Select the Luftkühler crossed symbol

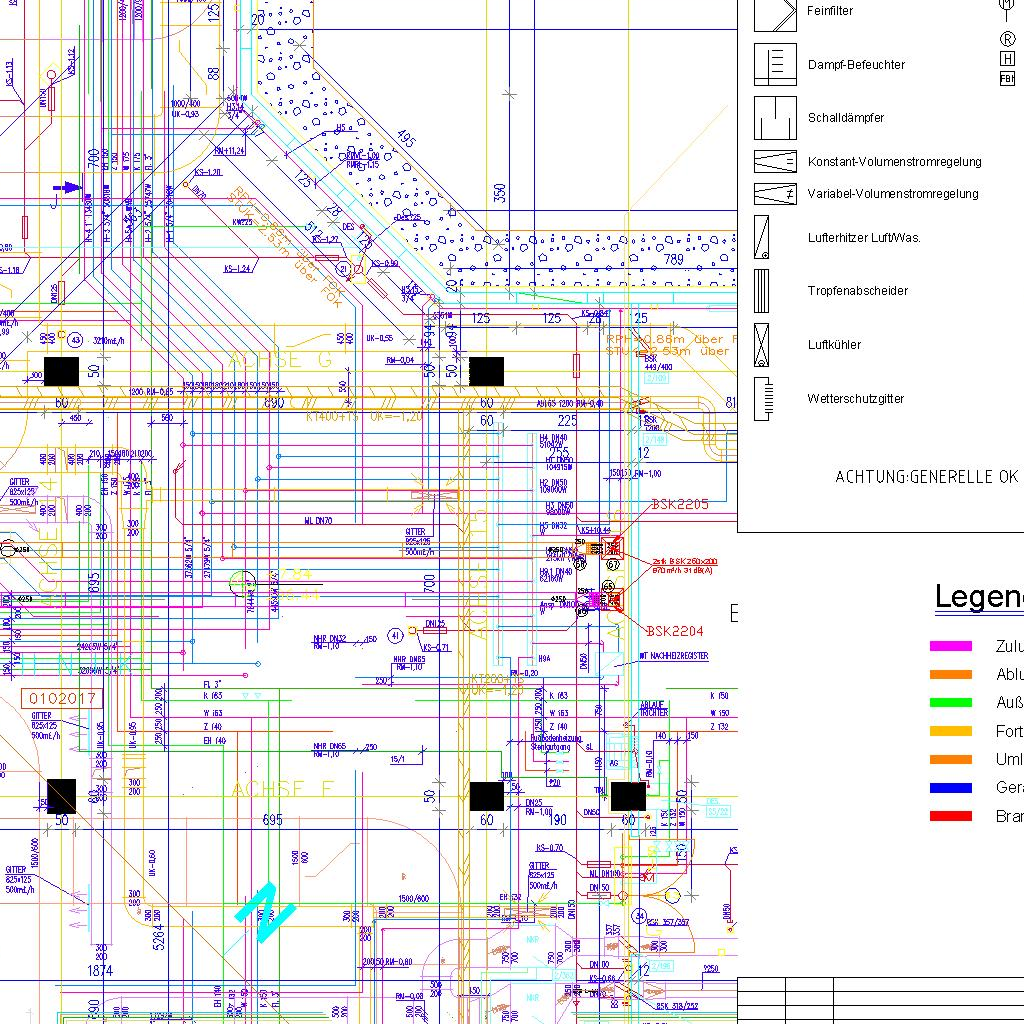[762, 345]
